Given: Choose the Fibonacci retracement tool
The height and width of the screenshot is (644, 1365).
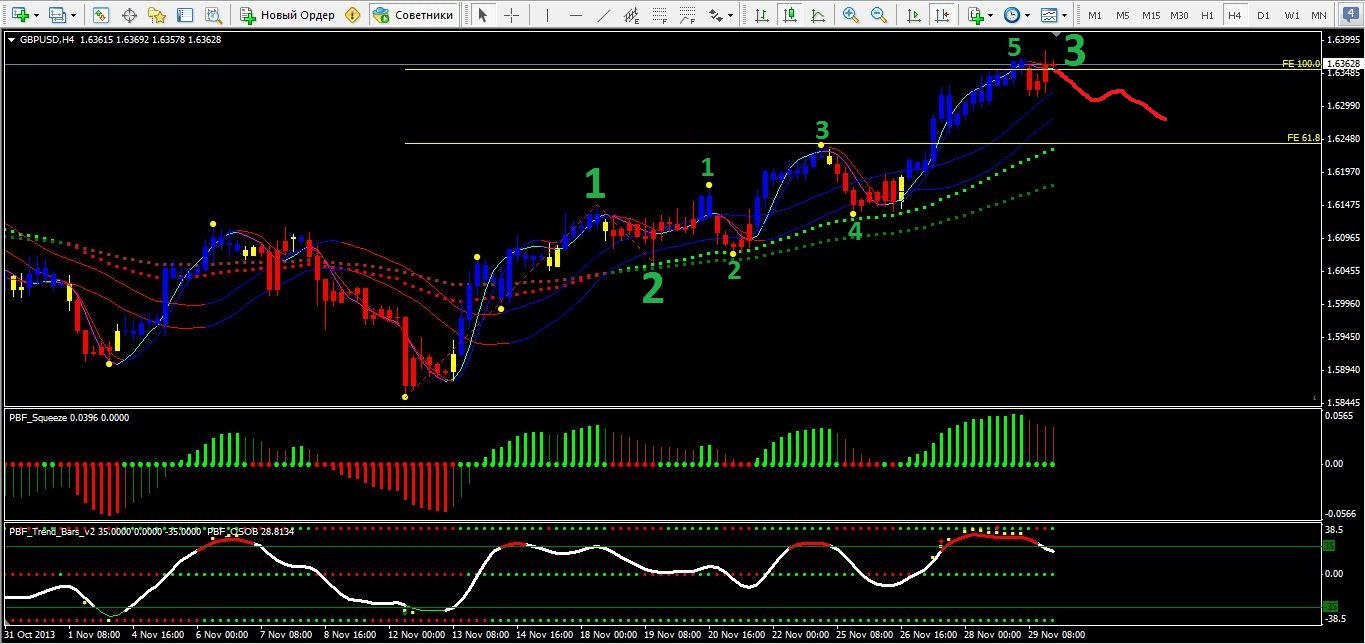Looking at the screenshot, I should pos(660,15).
